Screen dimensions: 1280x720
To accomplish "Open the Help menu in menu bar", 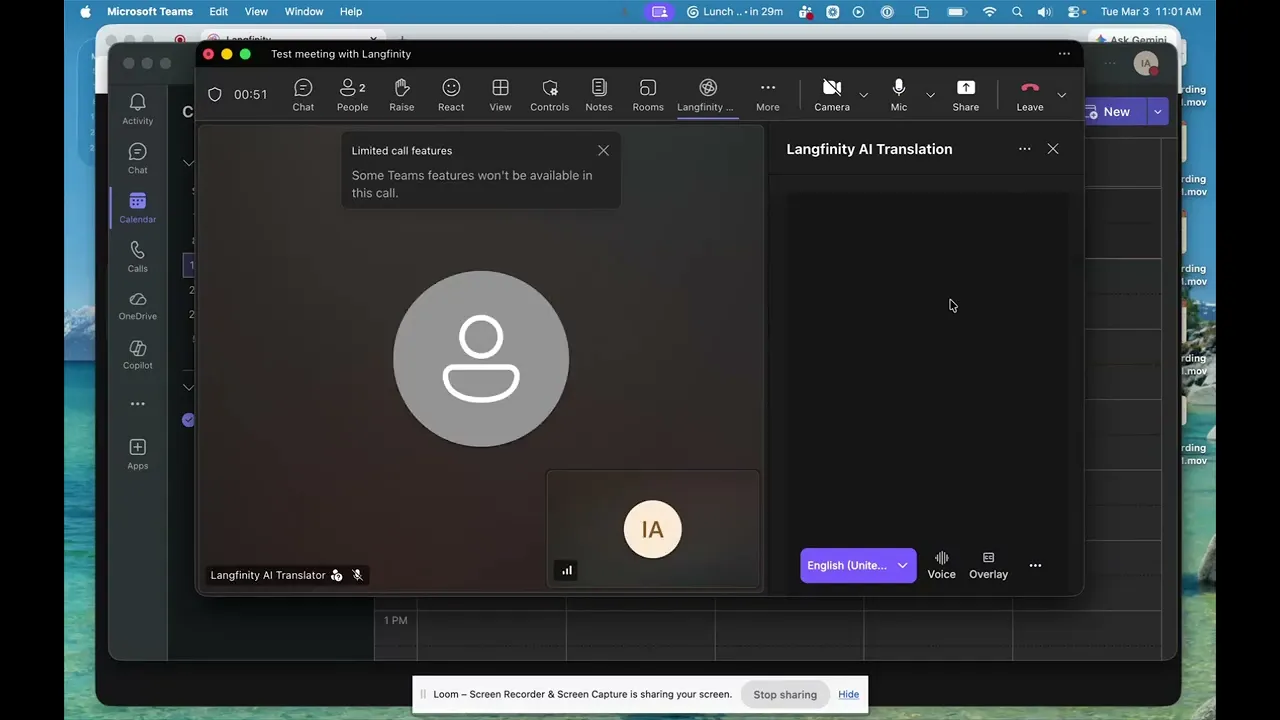I will point(351,12).
